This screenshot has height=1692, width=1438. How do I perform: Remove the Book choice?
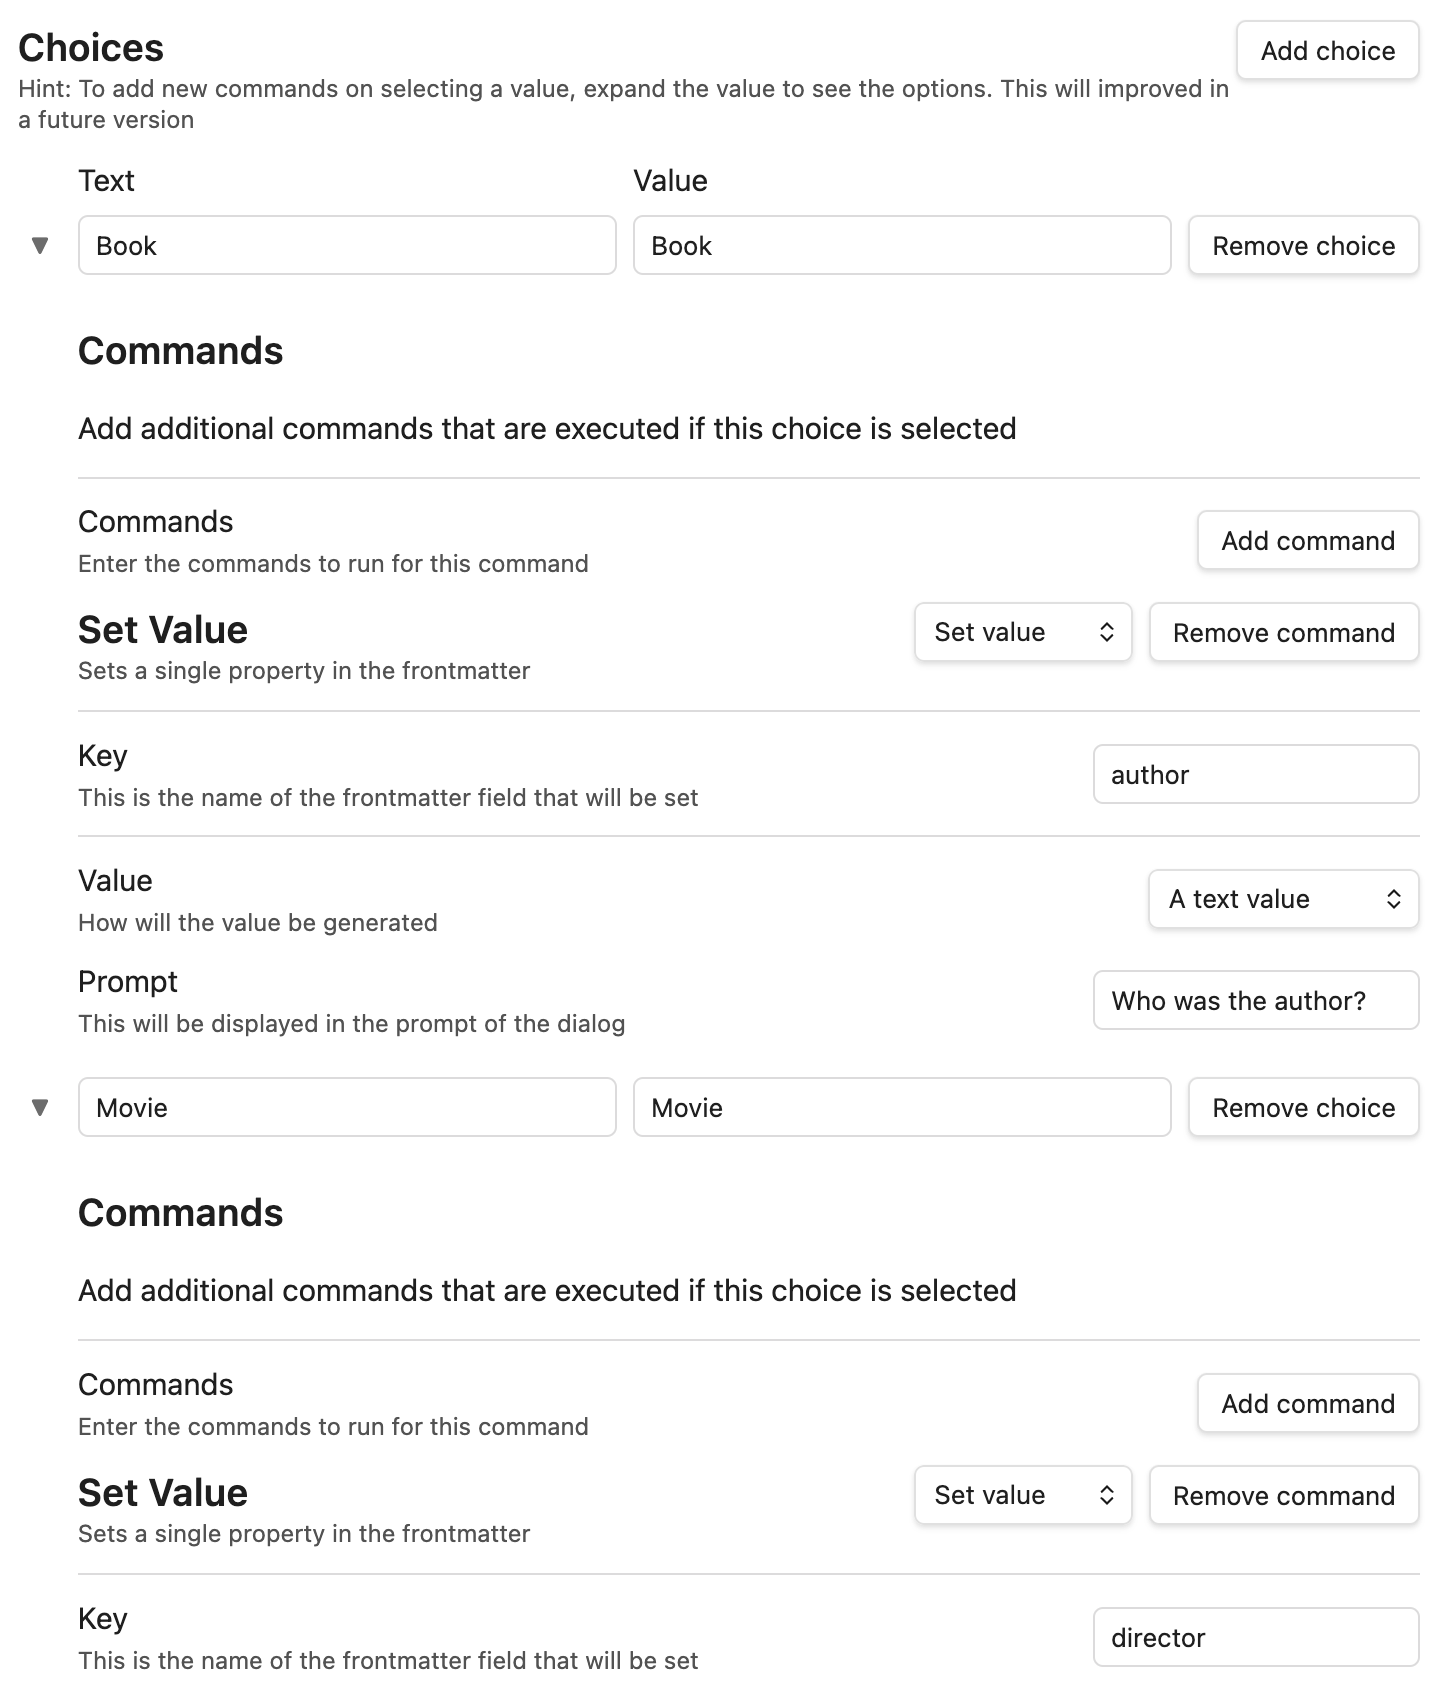click(1304, 245)
